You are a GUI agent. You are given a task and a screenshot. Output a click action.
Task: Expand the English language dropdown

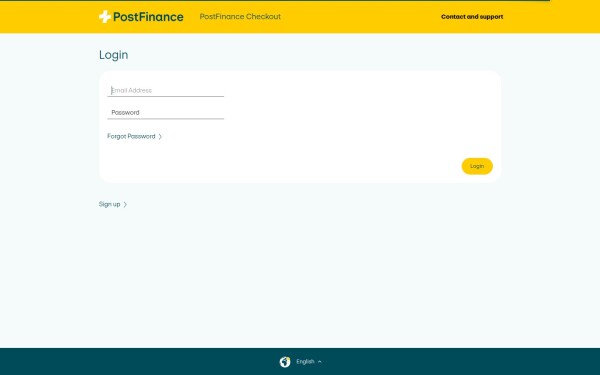(x=309, y=362)
